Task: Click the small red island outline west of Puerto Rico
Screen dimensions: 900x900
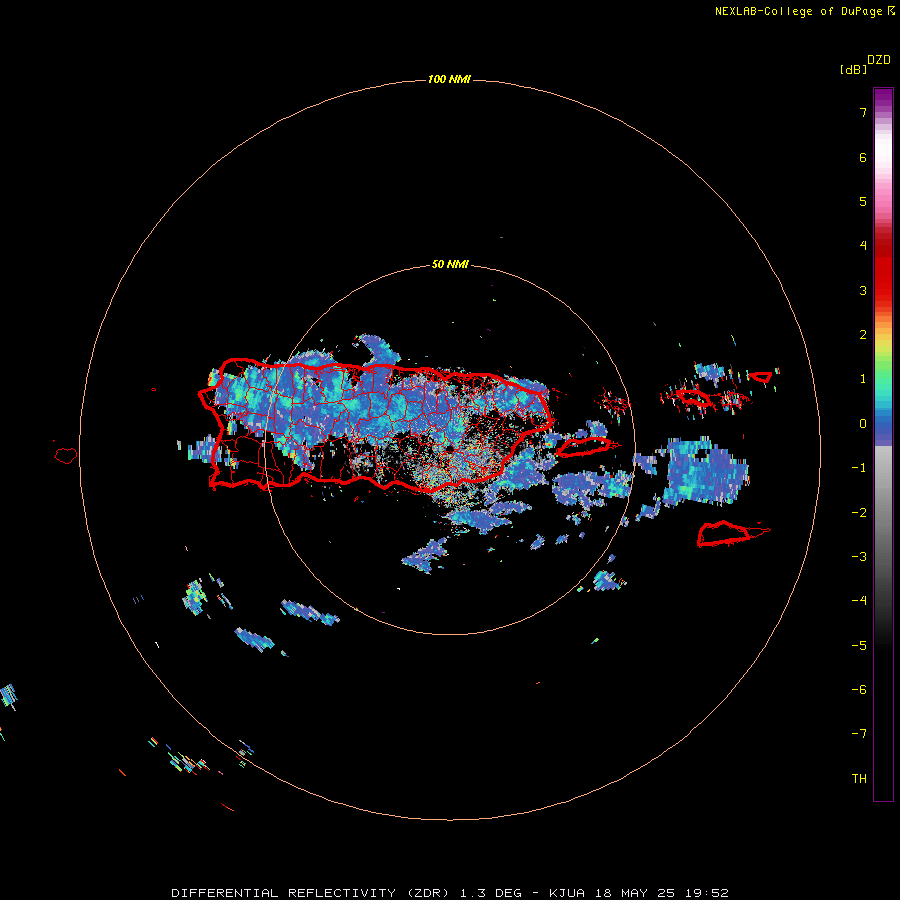Action: 65,455
